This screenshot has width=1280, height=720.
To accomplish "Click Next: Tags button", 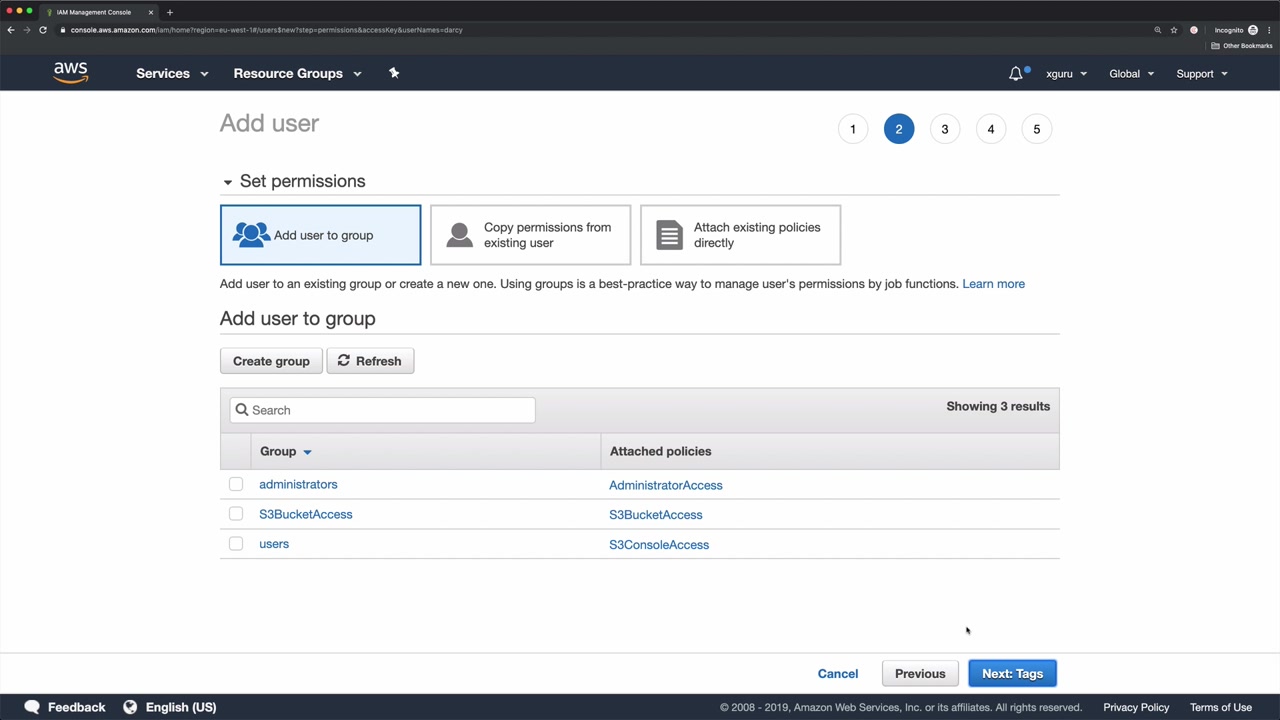I will coord(1012,674).
